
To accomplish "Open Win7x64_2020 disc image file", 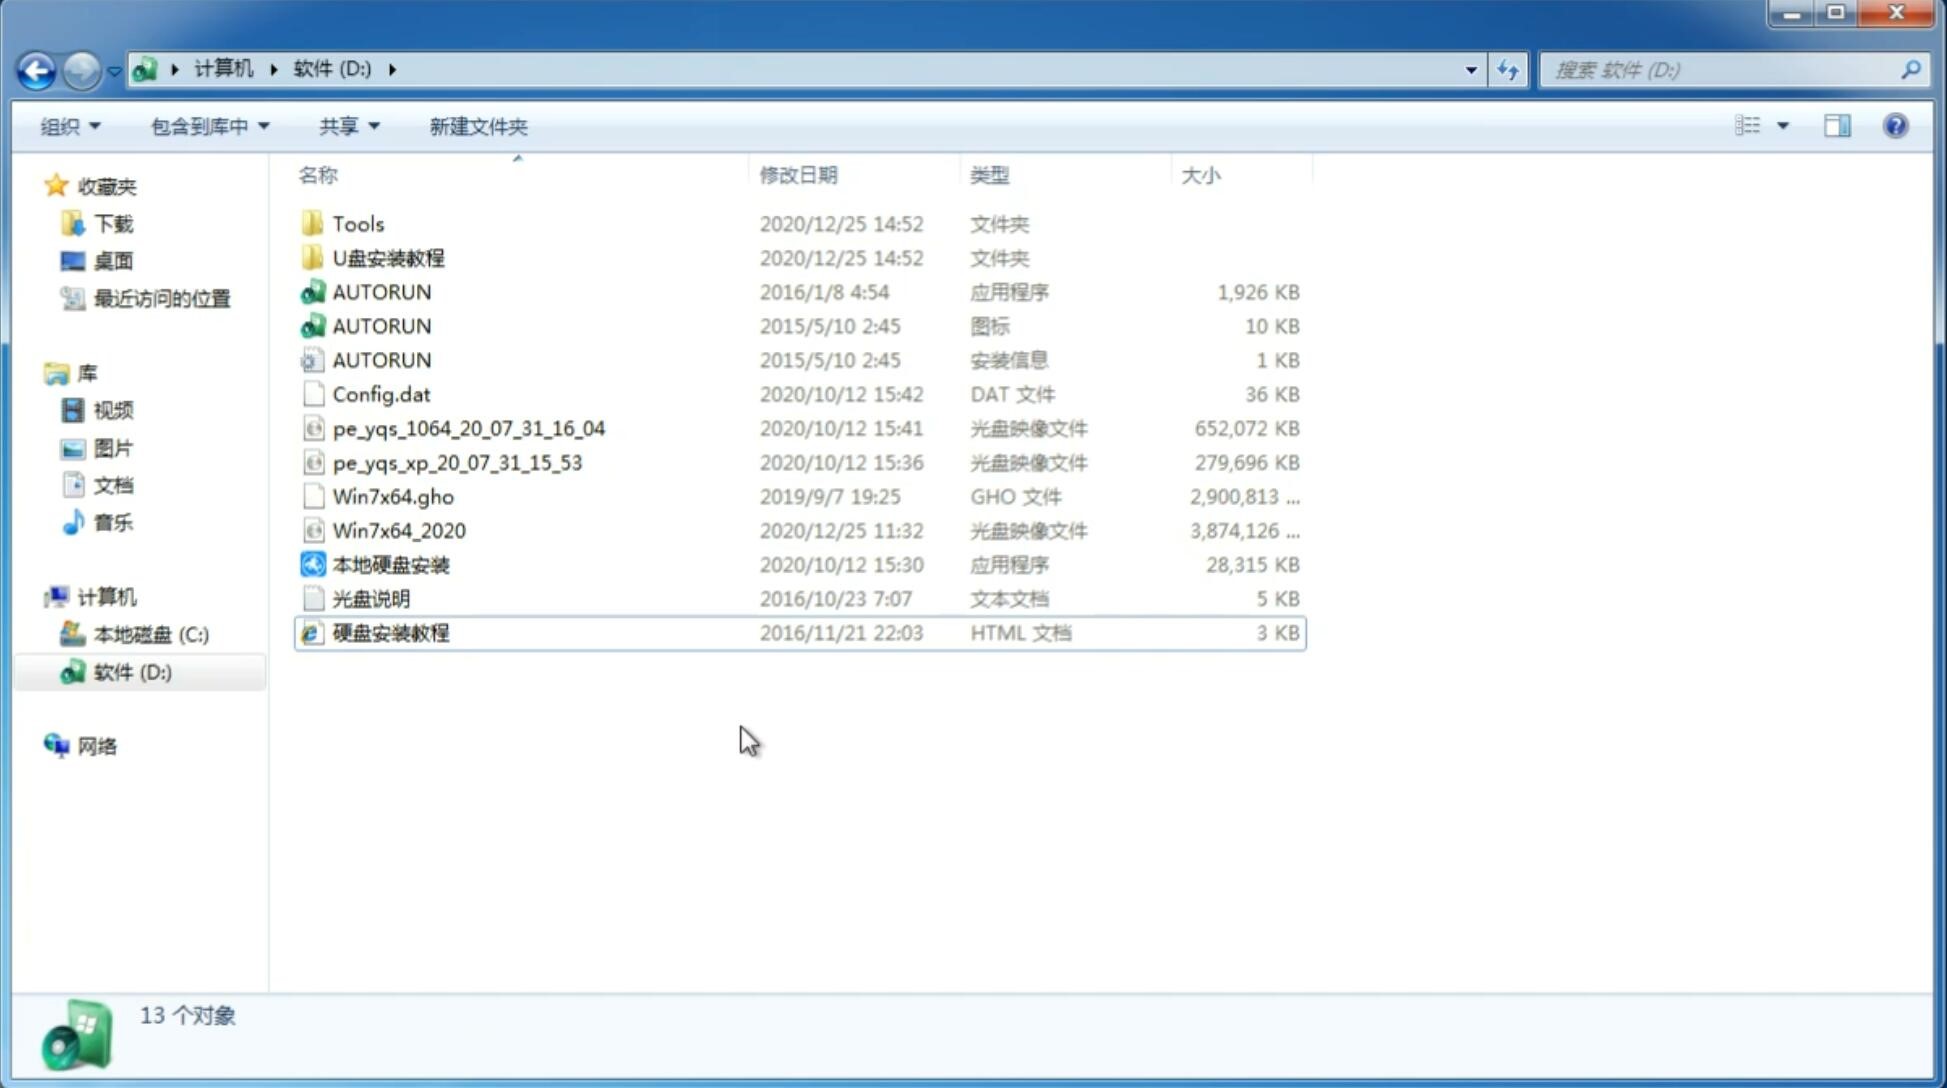I will coord(397,531).
